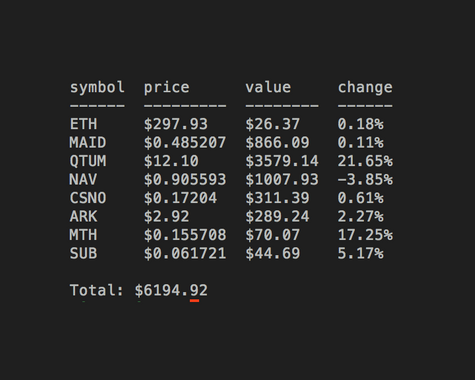
Task: Select the MAID symbol text
Action: click(88, 143)
